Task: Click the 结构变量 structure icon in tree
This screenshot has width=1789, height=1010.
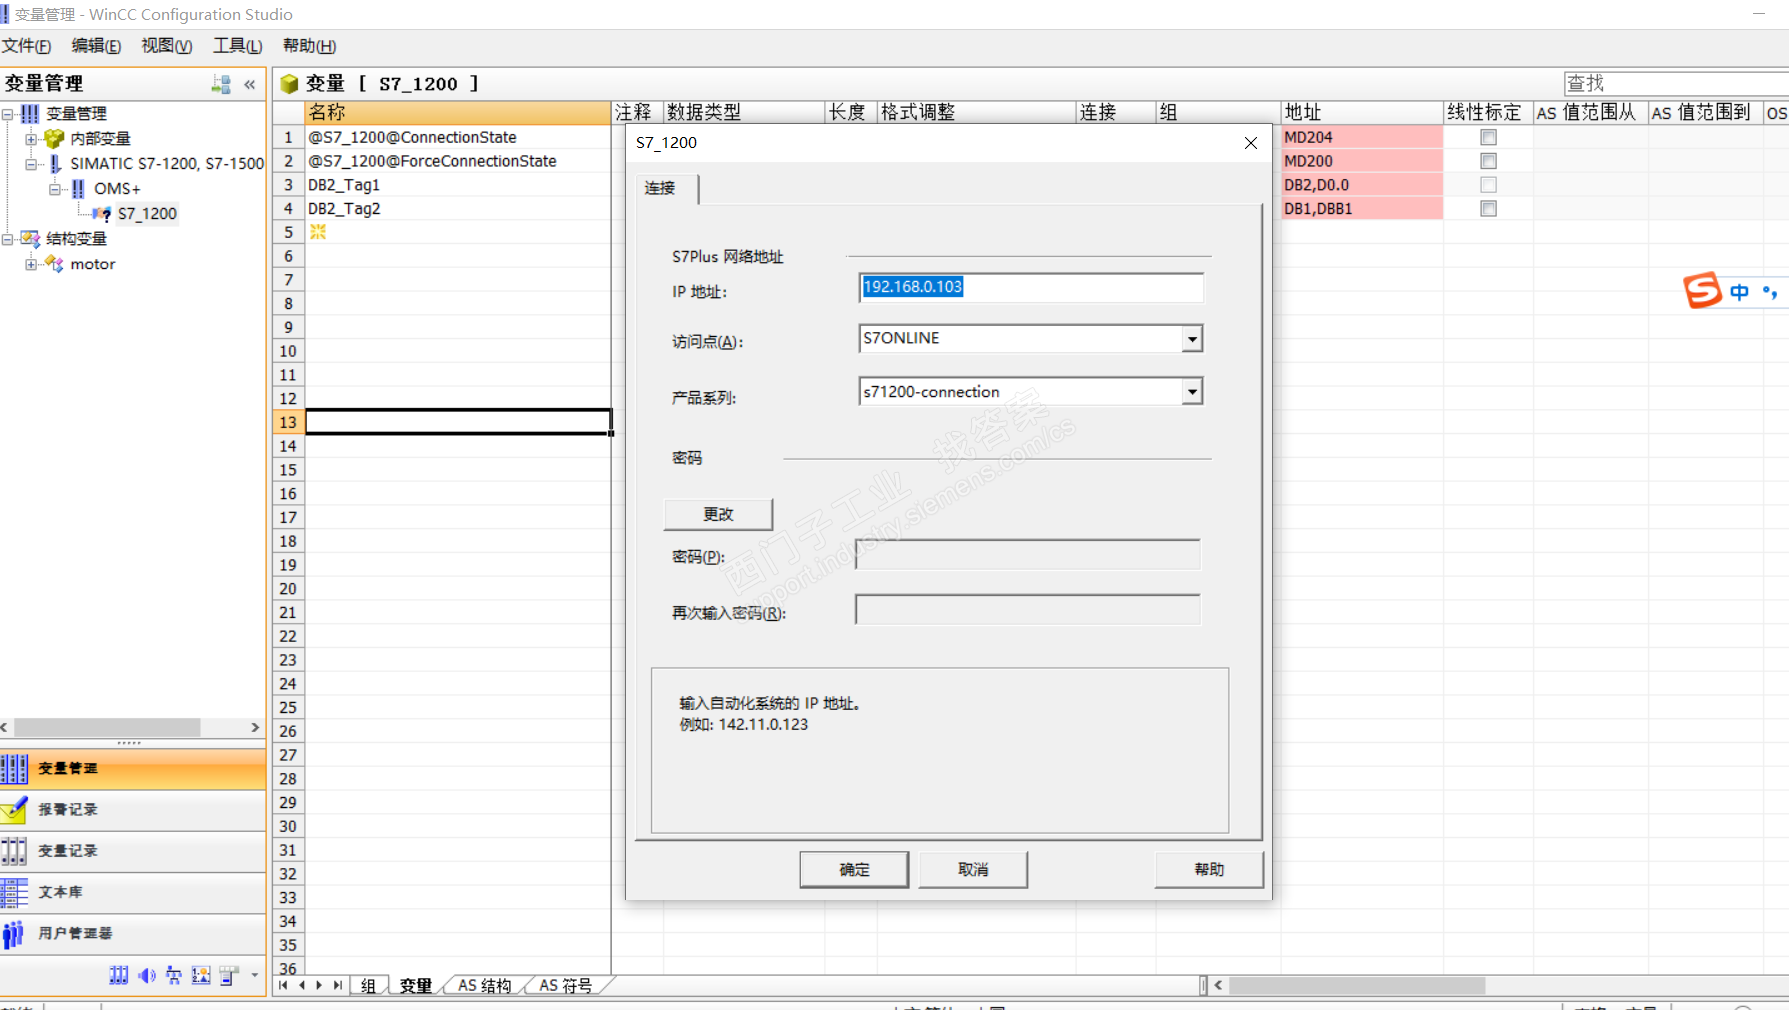Action: pos(31,239)
